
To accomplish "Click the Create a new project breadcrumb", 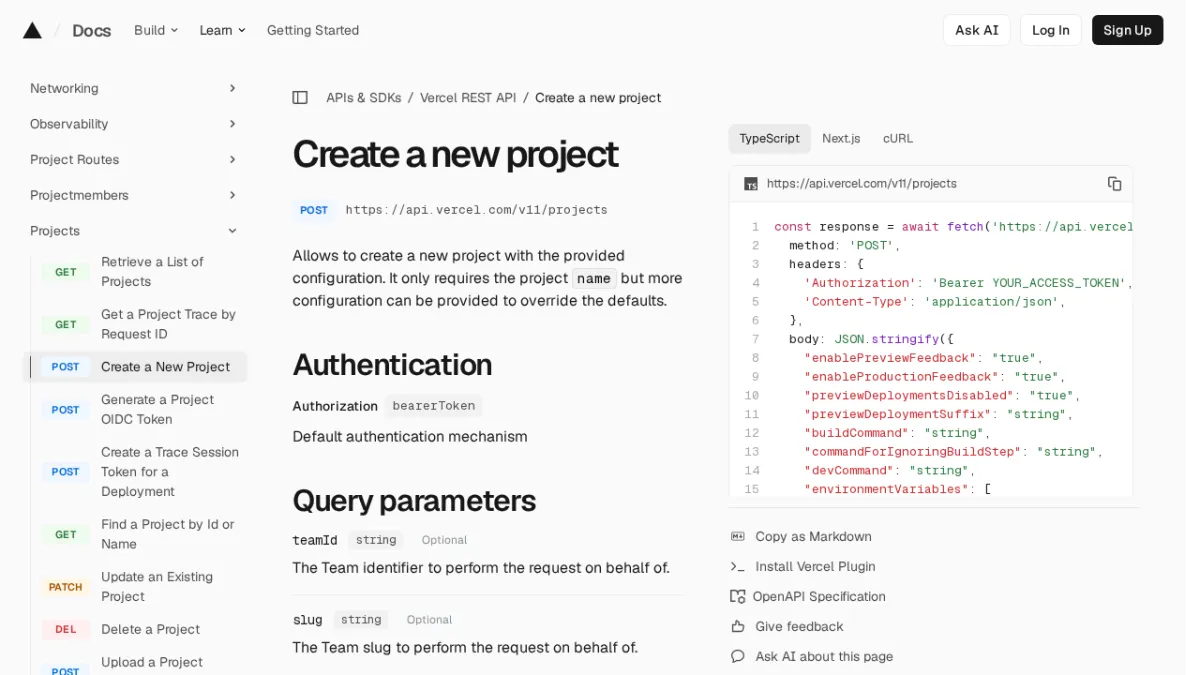I will (598, 98).
